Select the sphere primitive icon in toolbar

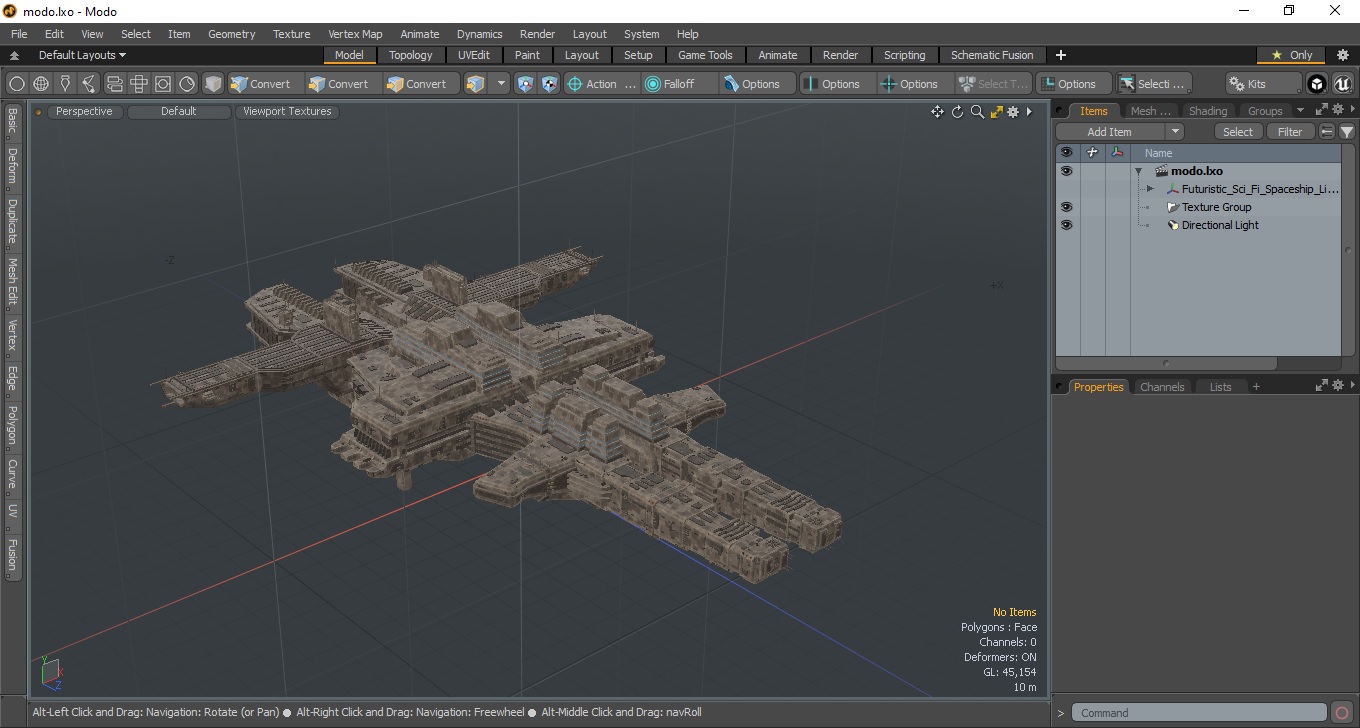[x=17, y=84]
